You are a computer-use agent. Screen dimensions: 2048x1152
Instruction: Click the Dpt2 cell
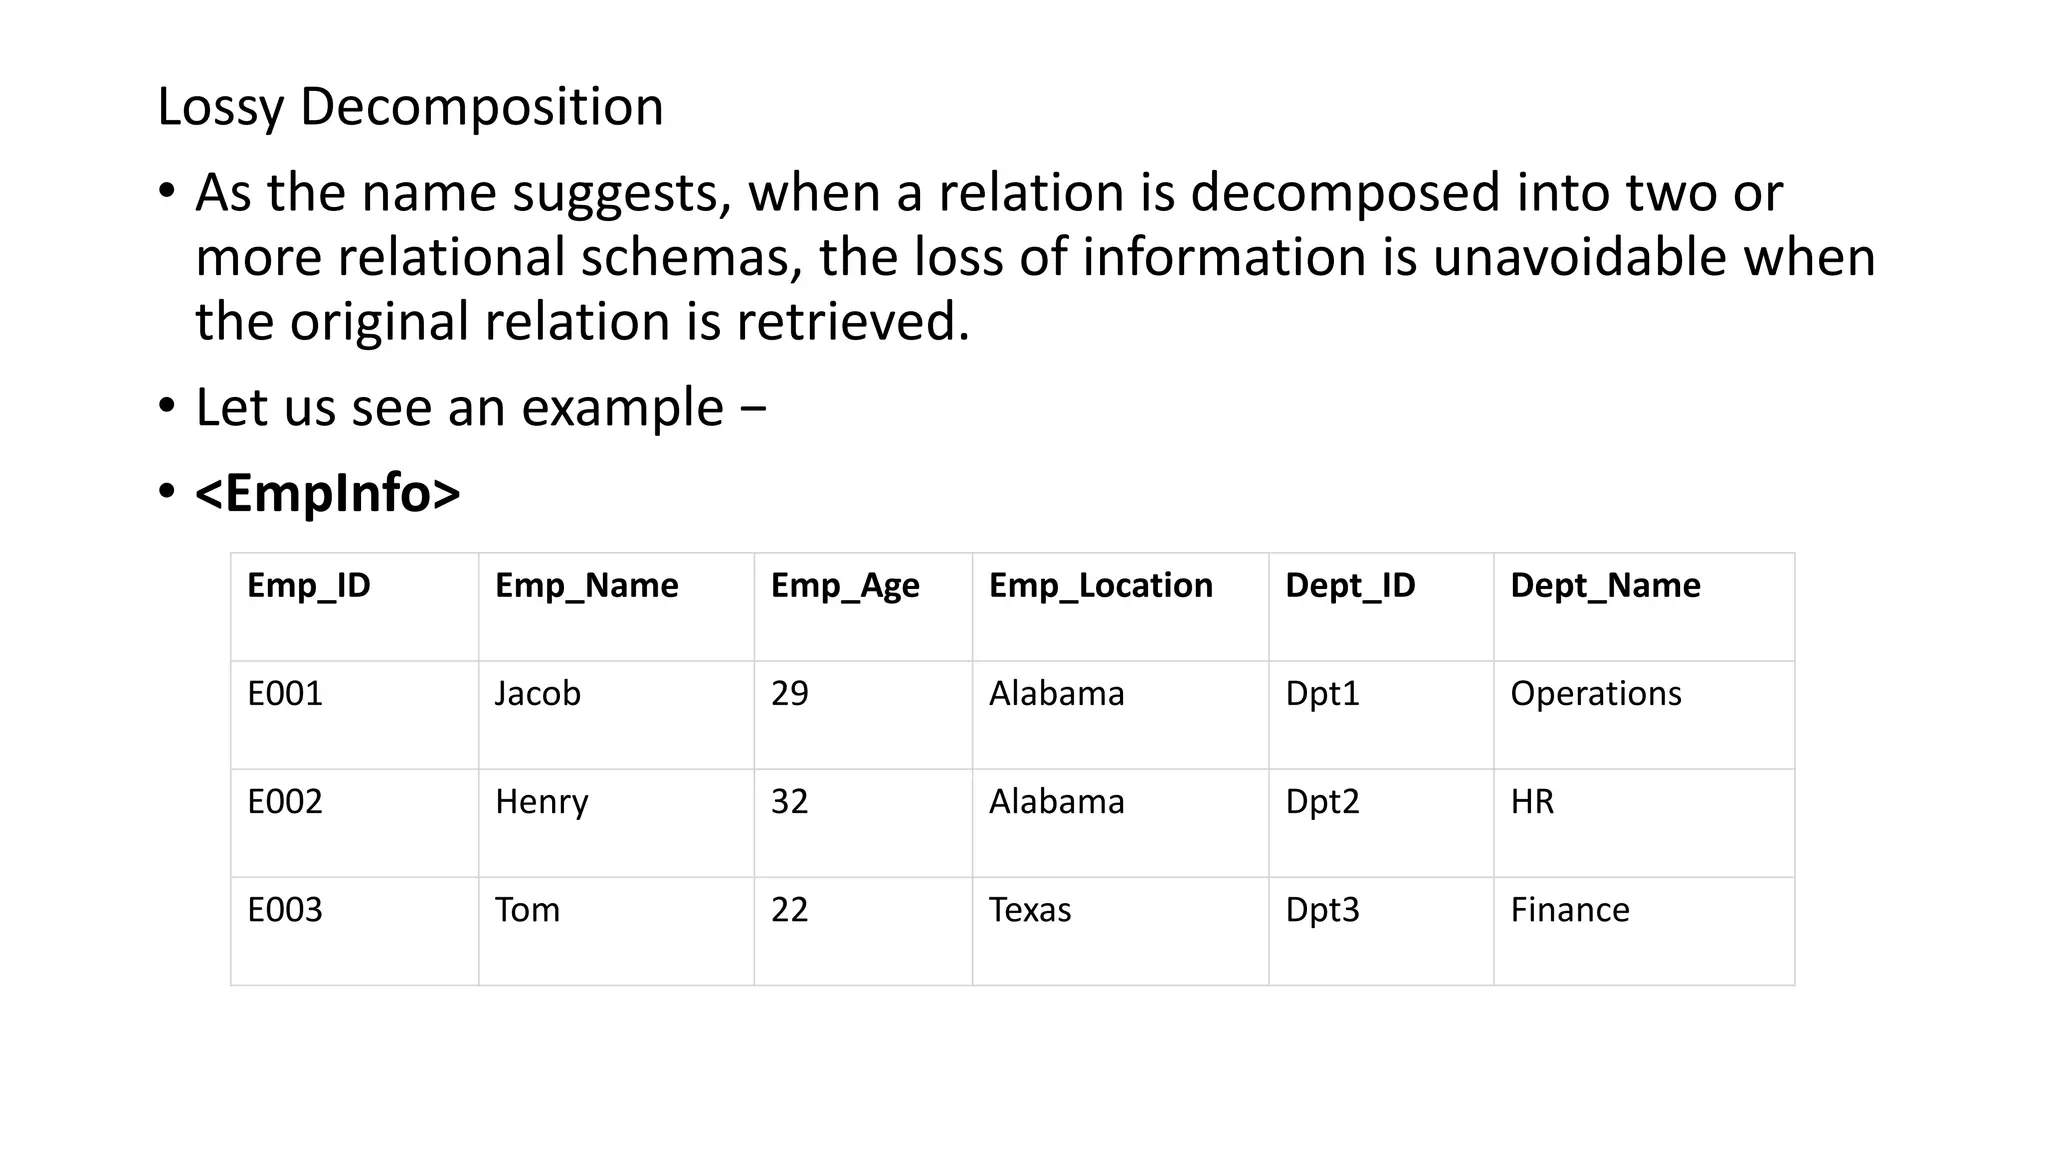[1322, 801]
